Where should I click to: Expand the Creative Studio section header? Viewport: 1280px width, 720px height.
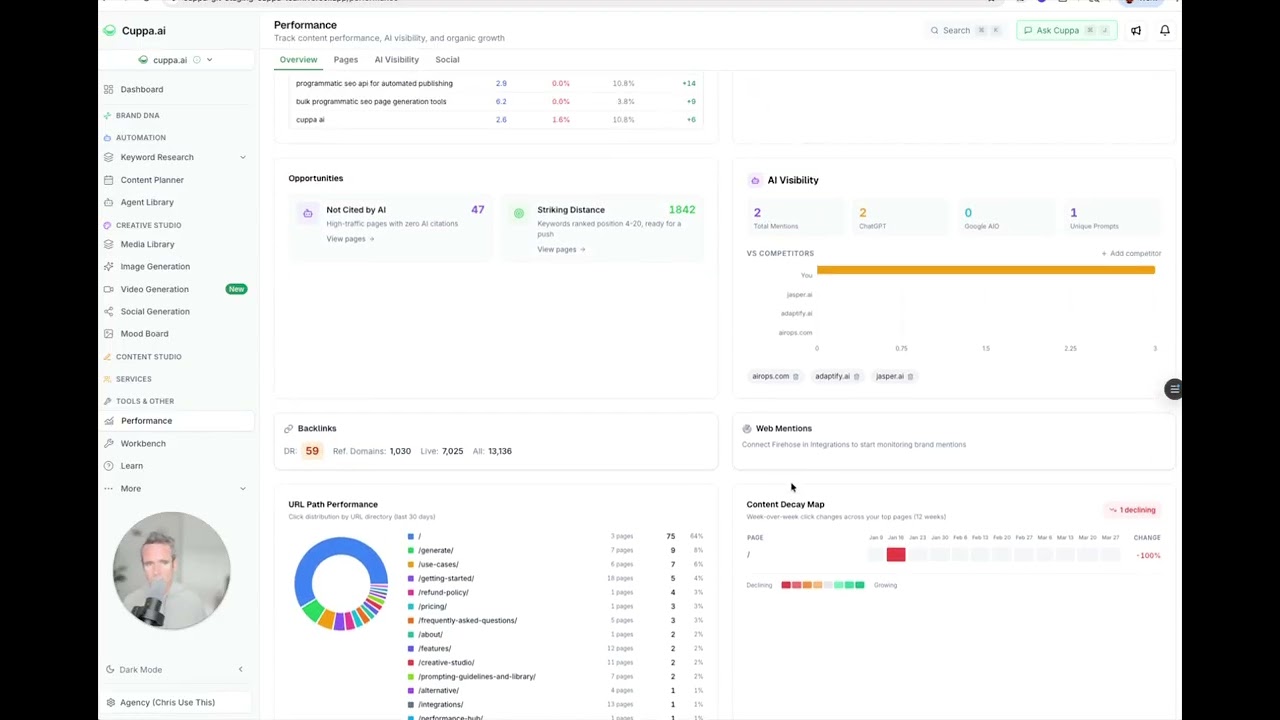(143, 226)
